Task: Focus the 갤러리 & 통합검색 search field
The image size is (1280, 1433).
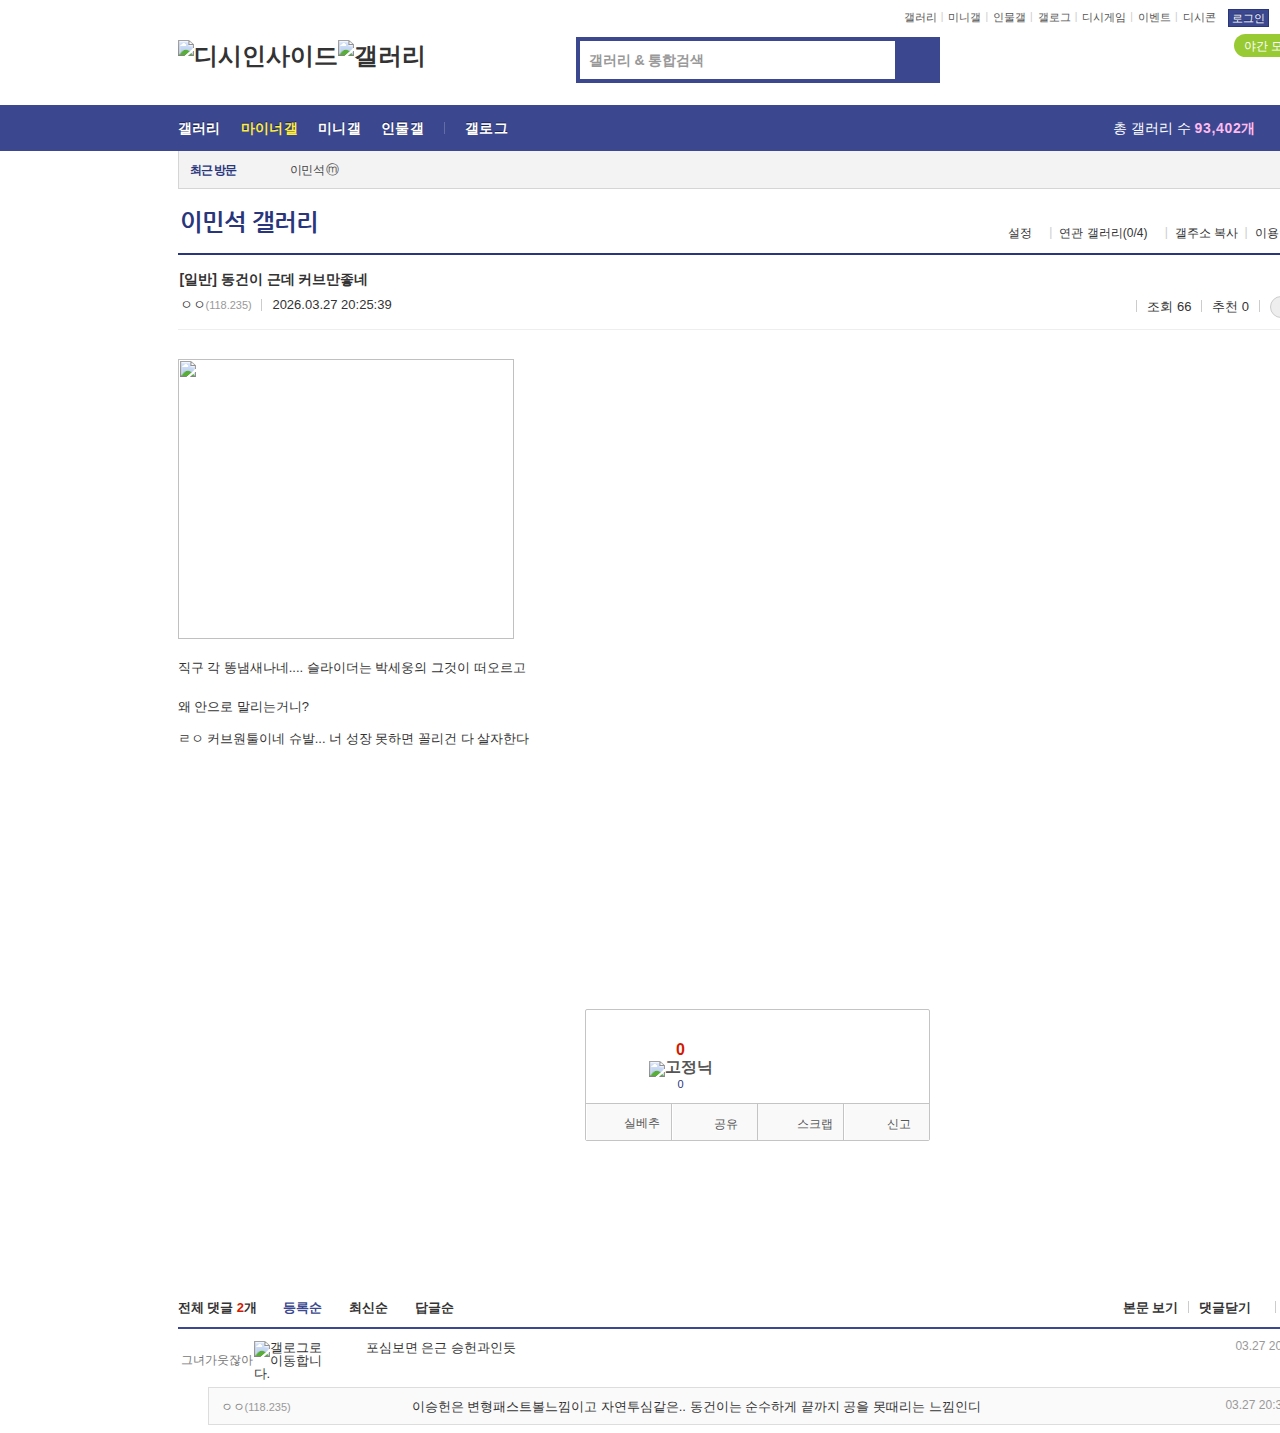Action: [737, 60]
